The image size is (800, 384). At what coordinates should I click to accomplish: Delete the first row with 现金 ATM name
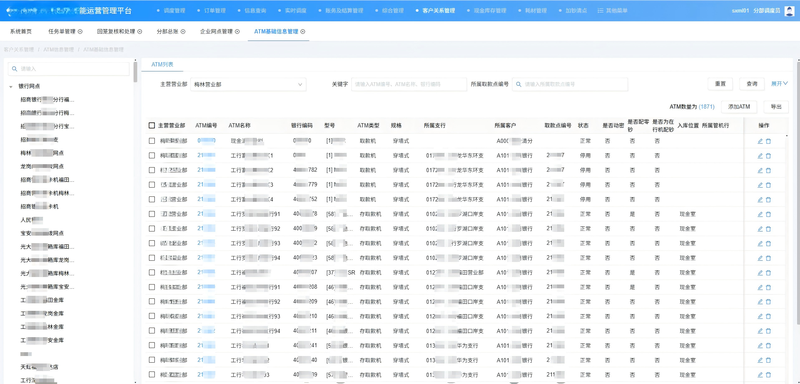pos(768,141)
